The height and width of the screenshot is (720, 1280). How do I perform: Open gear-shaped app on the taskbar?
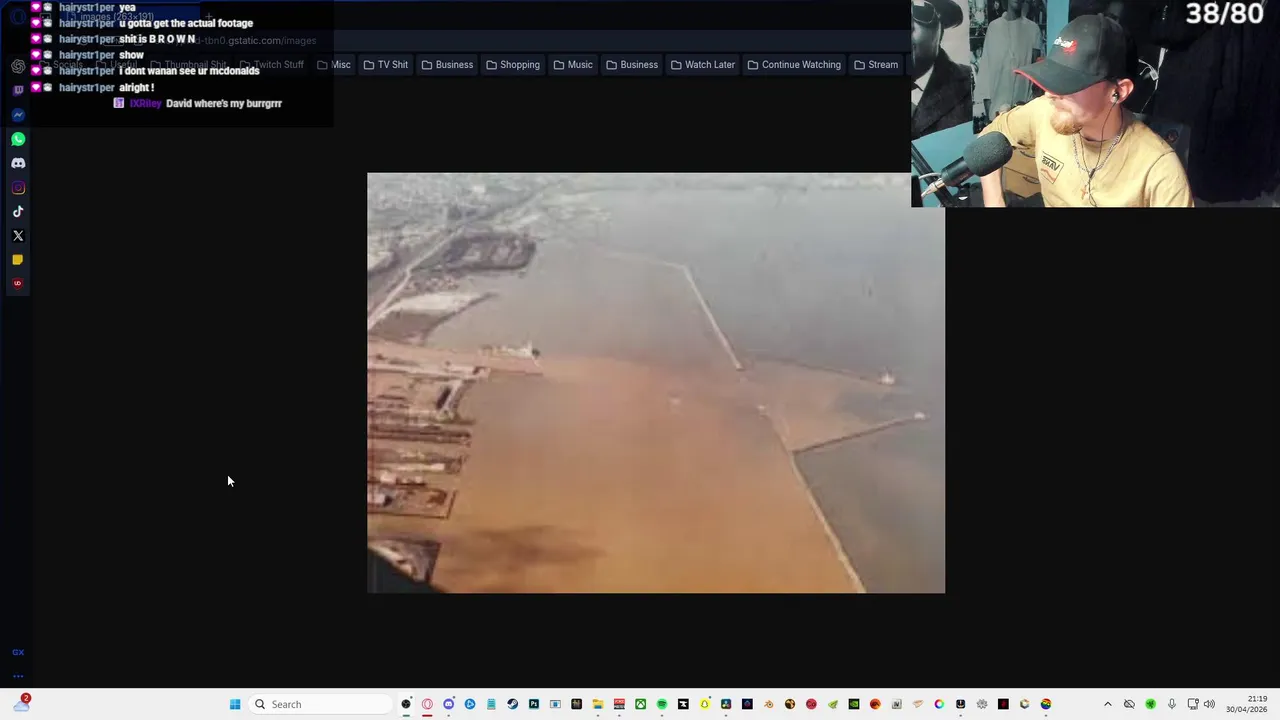coord(982,704)
